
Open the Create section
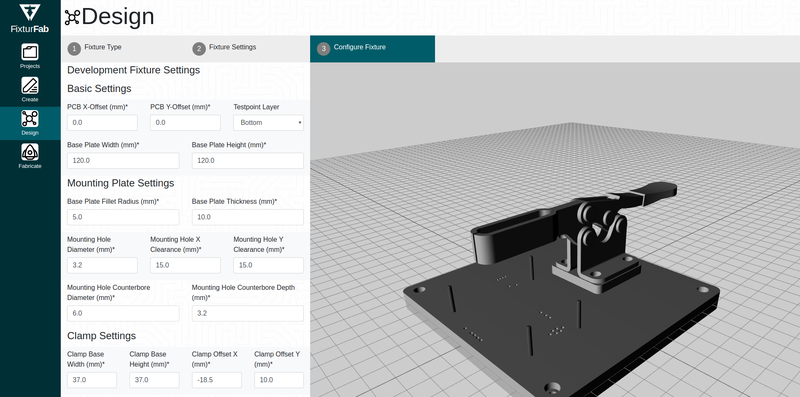tap(30, 89)
